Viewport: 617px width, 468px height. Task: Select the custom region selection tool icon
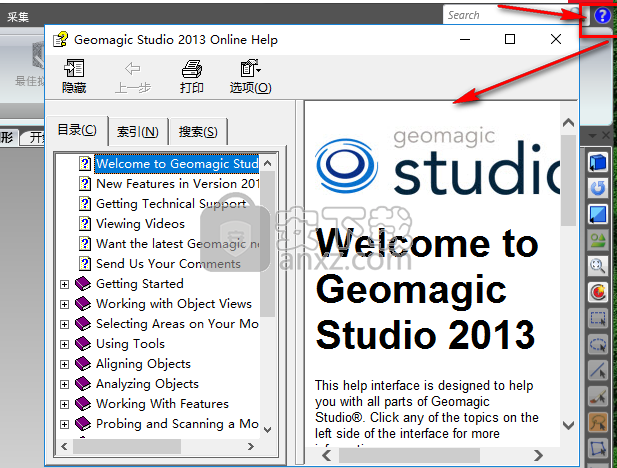598,448
